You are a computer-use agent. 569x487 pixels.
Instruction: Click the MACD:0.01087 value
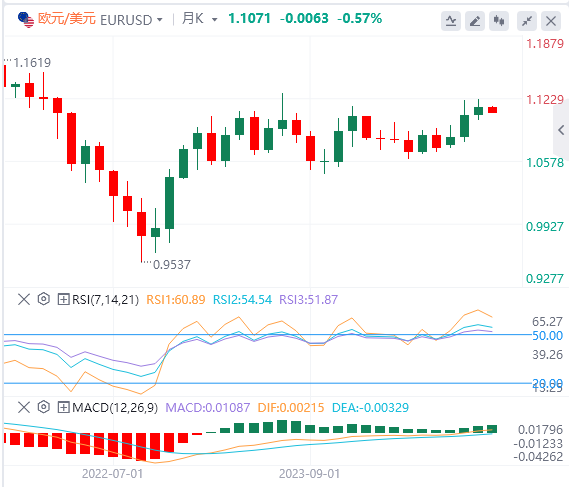208,408
